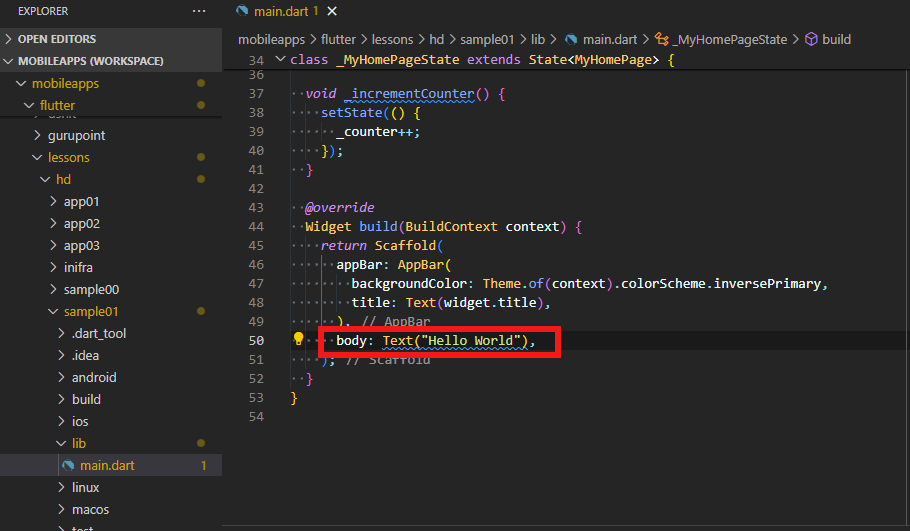Click the Dart icon beside main.dart in tree
This screenshot has height=531, width=910.
(x=68, y=465)
